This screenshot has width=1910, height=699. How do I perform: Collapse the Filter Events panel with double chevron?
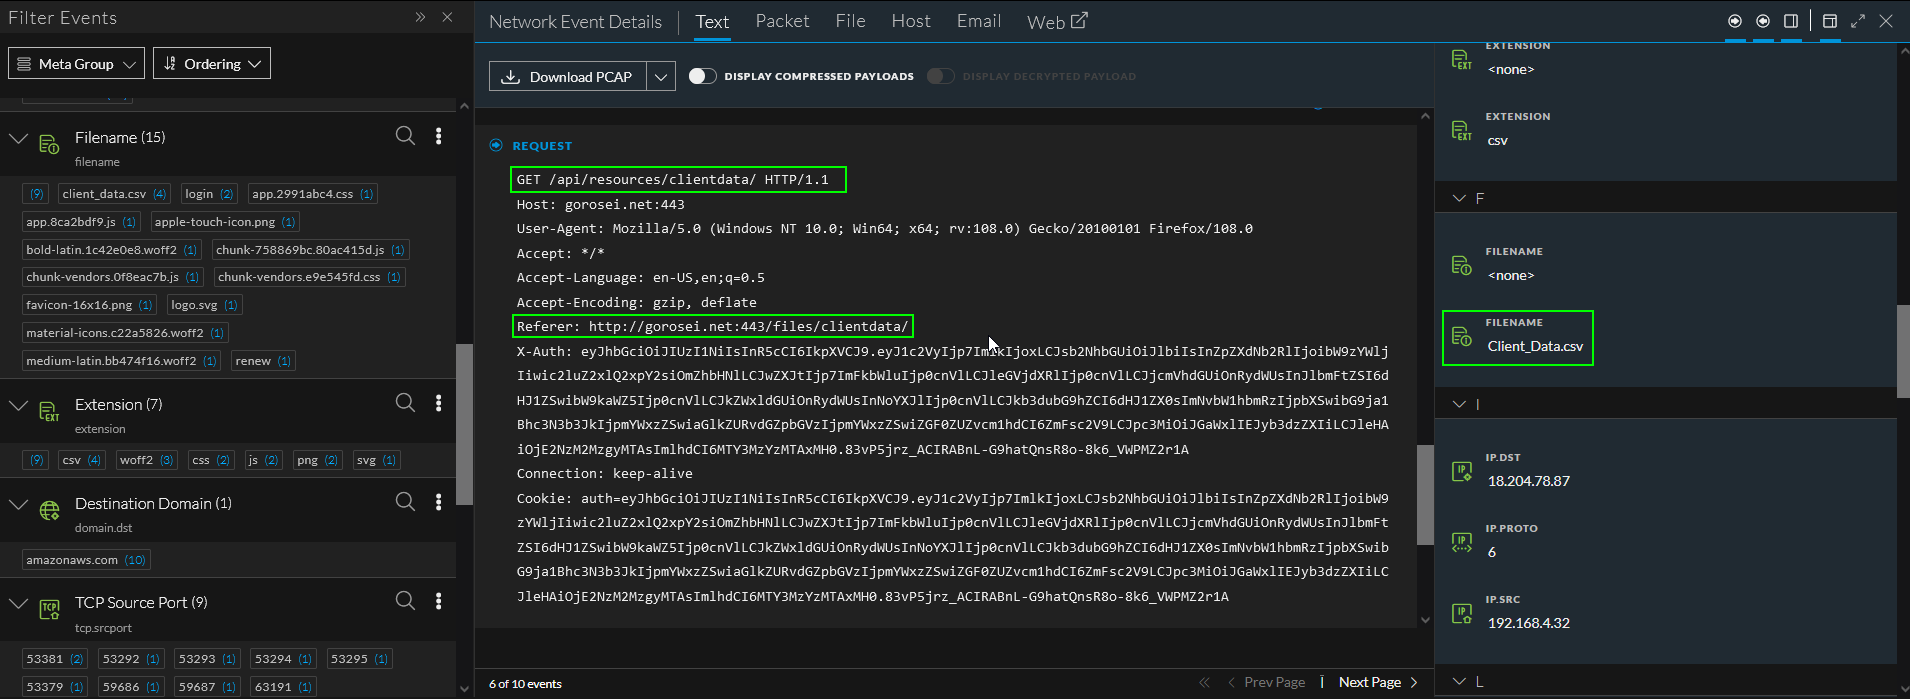[x=420, y=17]
